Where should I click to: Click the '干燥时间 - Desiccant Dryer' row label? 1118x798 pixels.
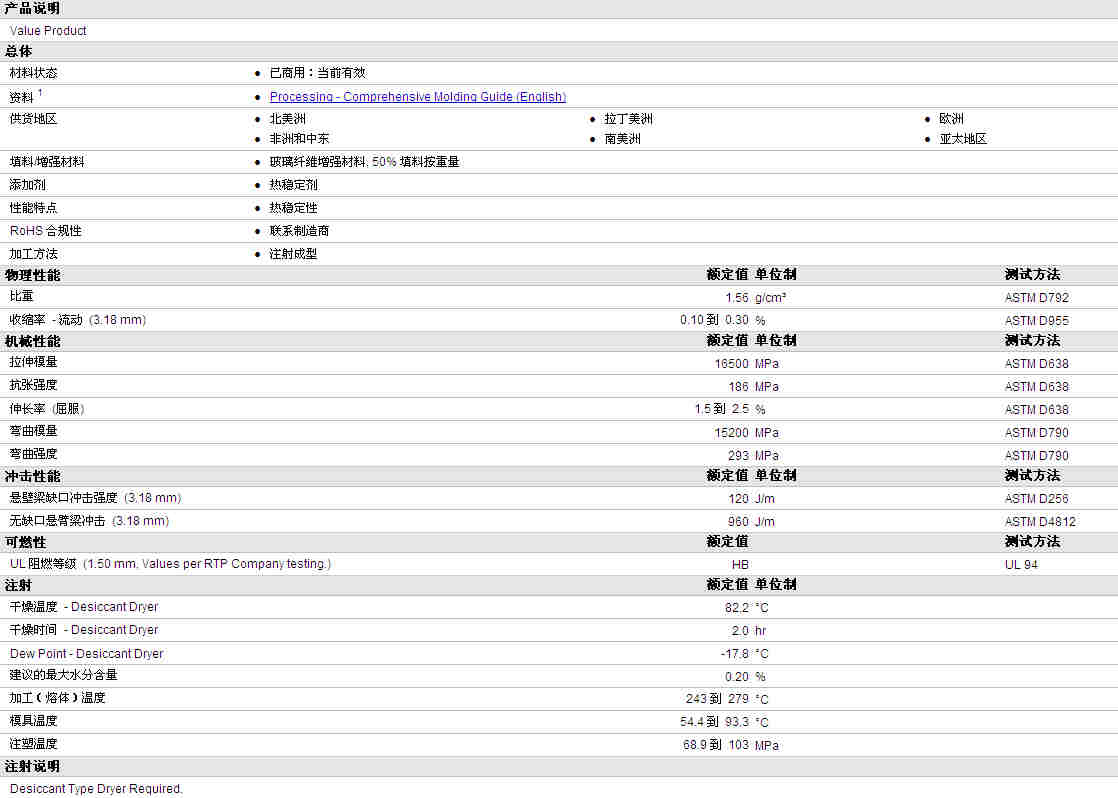click(x=83, y=630)
